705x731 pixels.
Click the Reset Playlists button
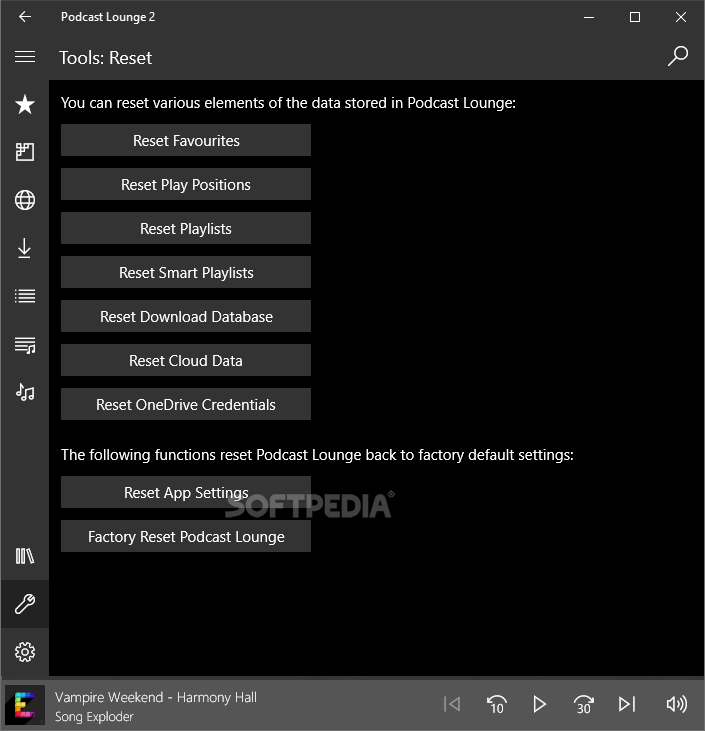(186, 228)
